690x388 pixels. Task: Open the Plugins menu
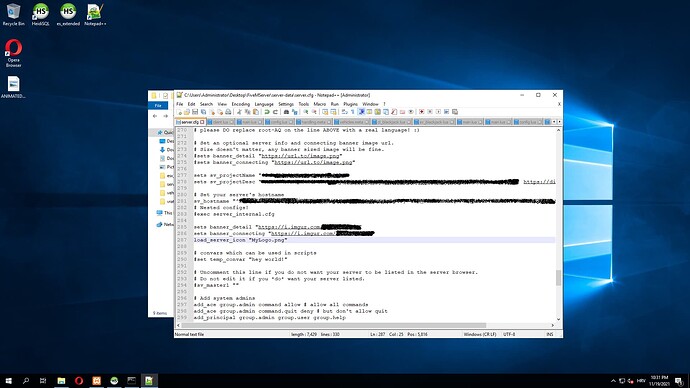click(x=350, y=104)
